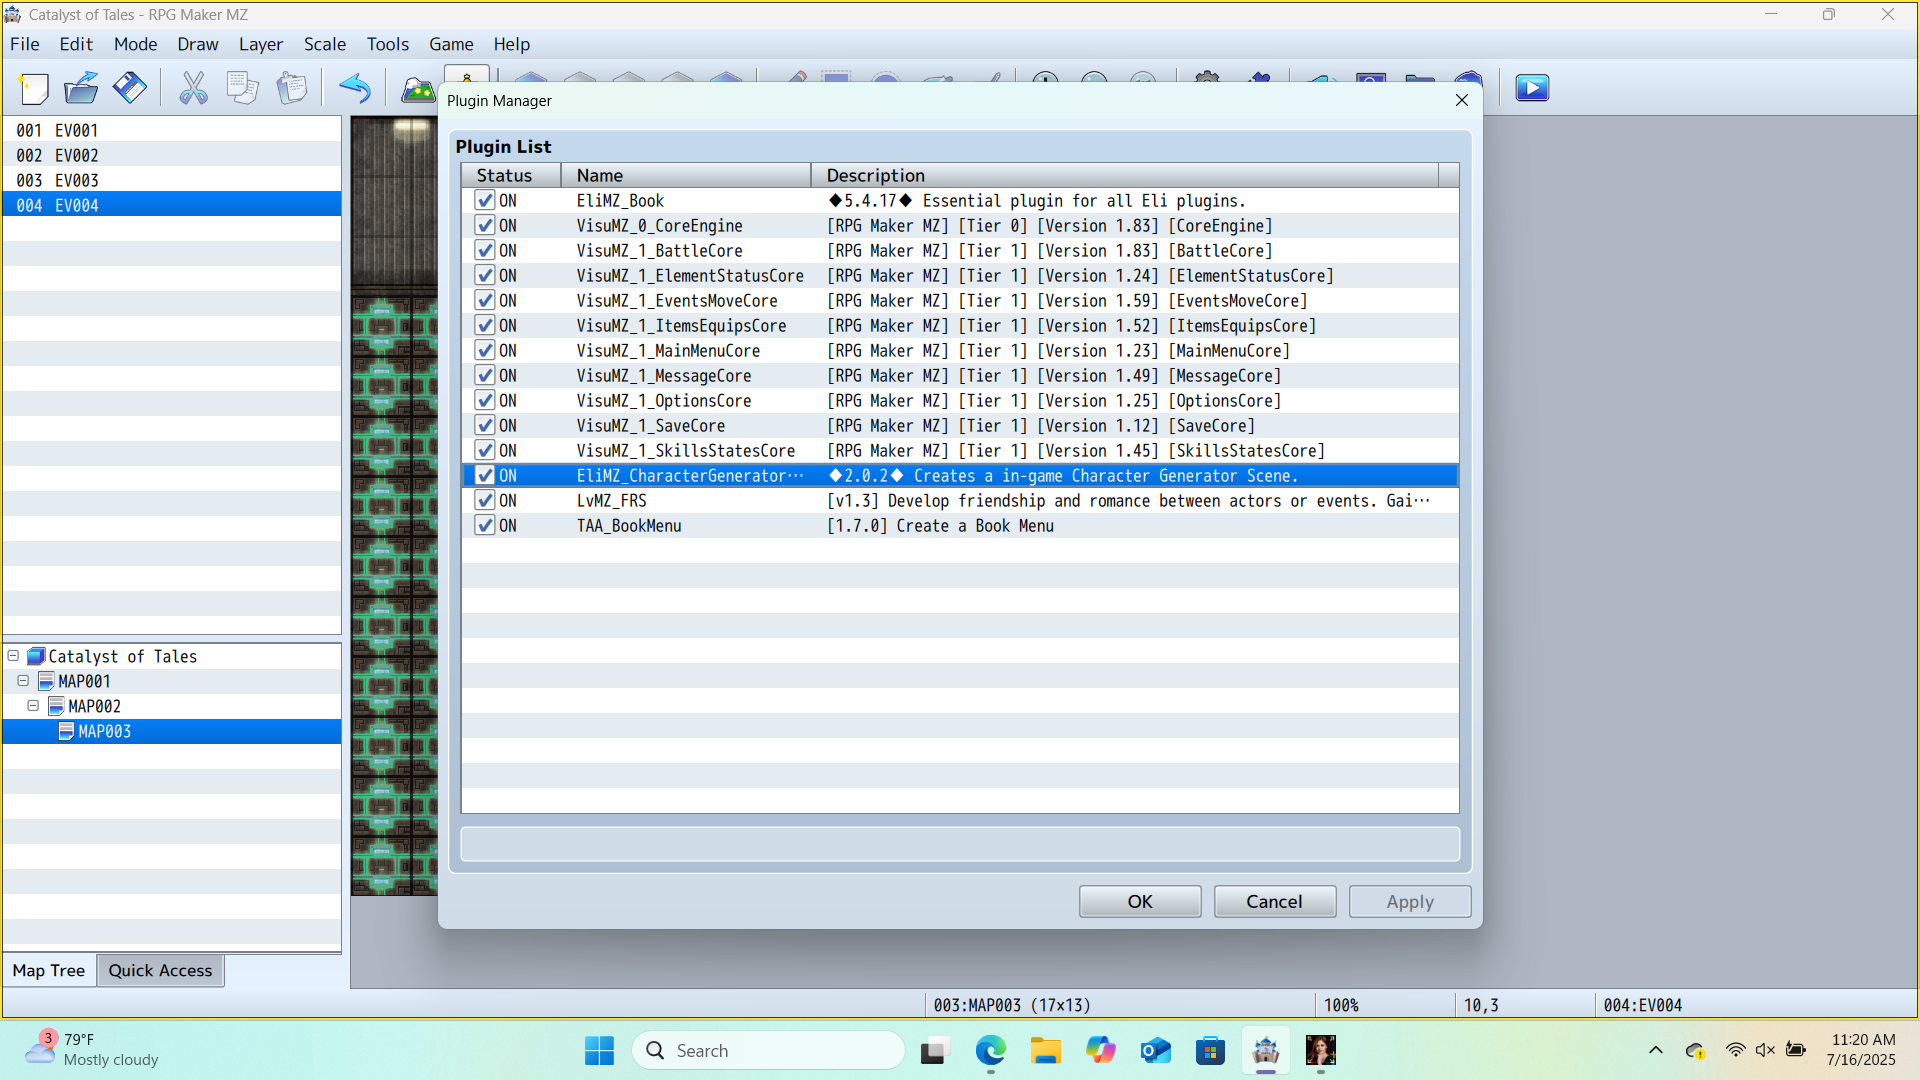Open Outlook from the taskbar
Viewport: 1920px width, 1080px height.
click(1155, 1051)
